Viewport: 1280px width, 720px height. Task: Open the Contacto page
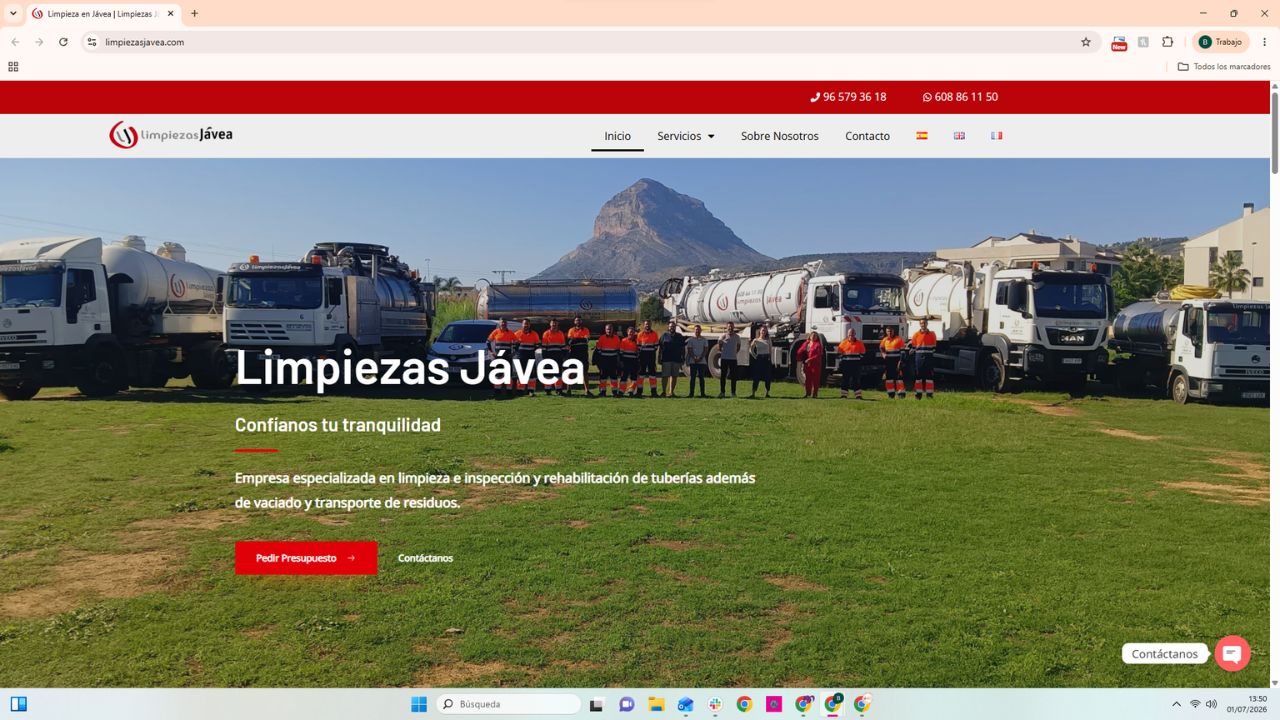pos(867,136)
